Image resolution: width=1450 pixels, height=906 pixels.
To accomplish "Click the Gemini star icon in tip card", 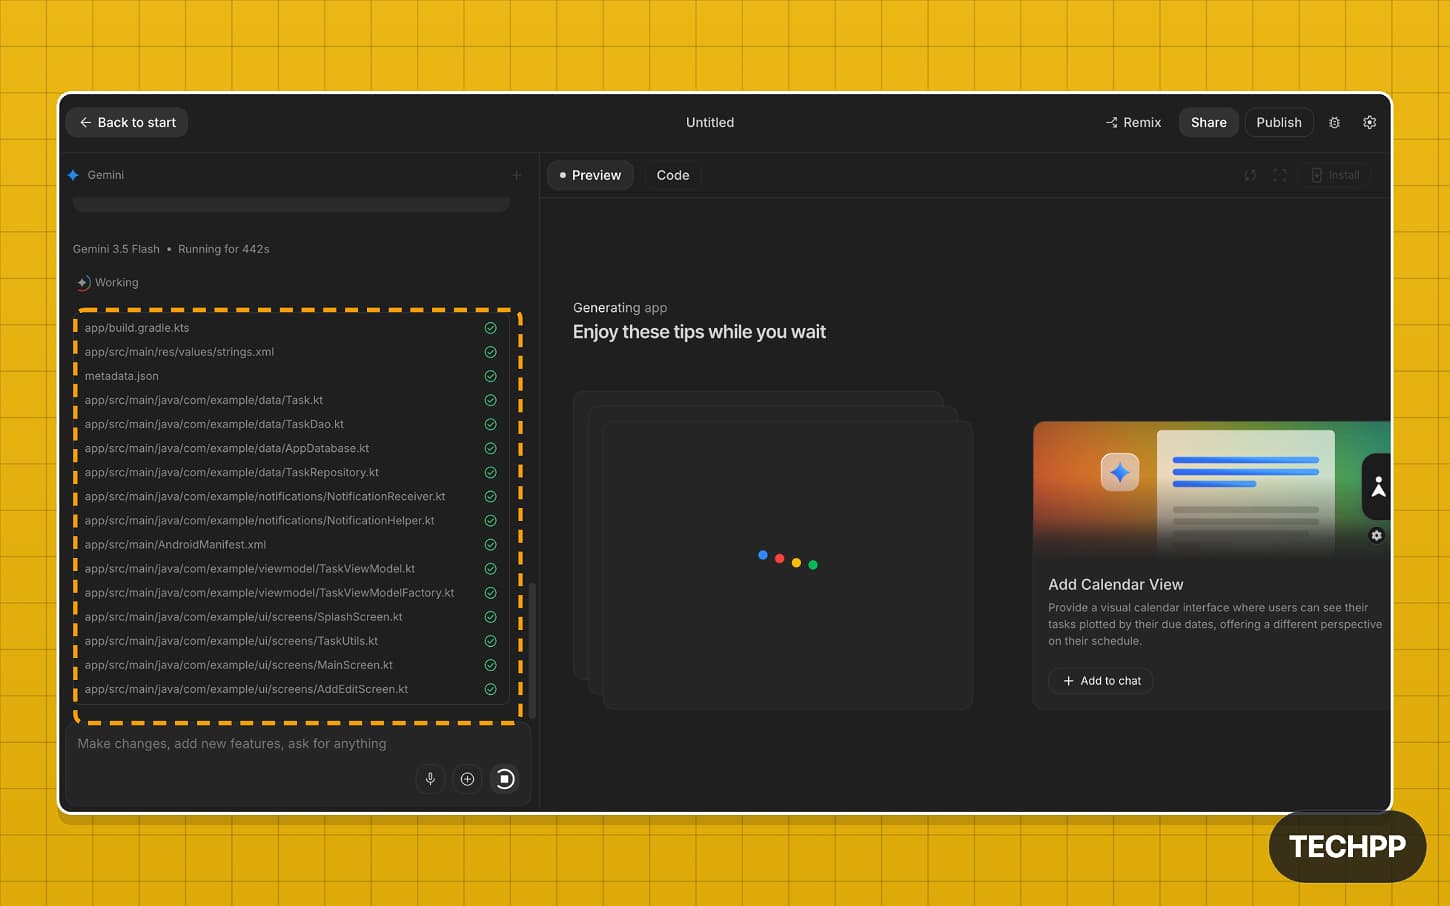I will click(1120, 472).
